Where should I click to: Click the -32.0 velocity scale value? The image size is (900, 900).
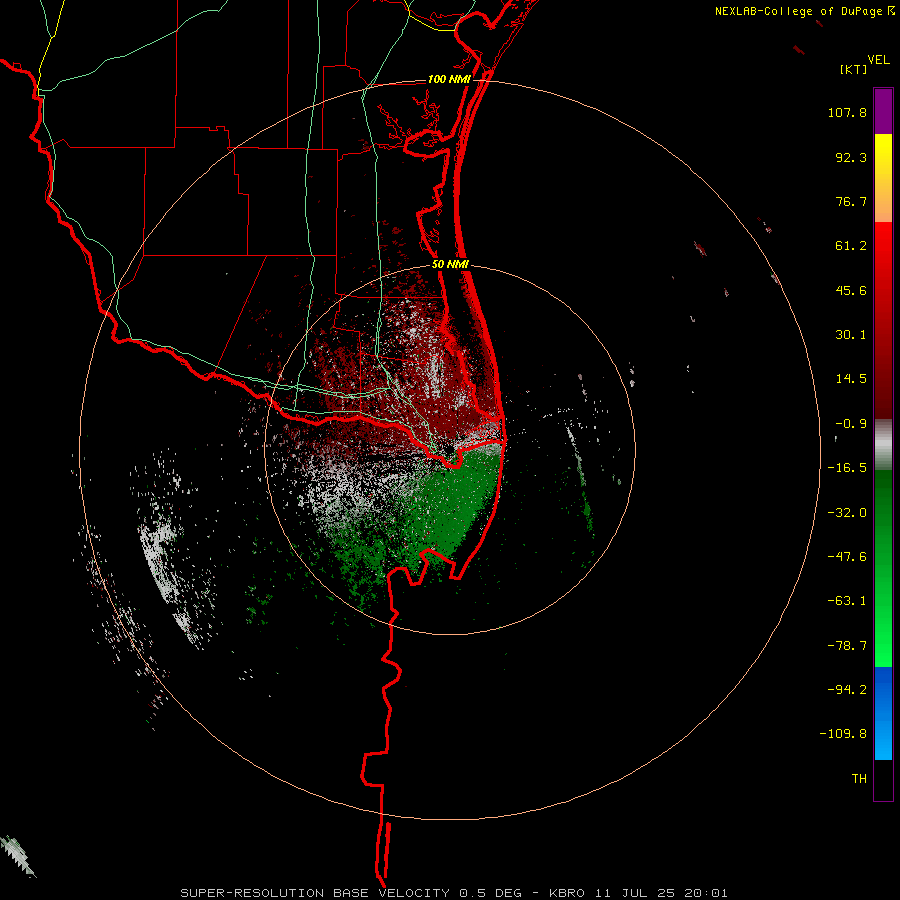coord(847,513)
